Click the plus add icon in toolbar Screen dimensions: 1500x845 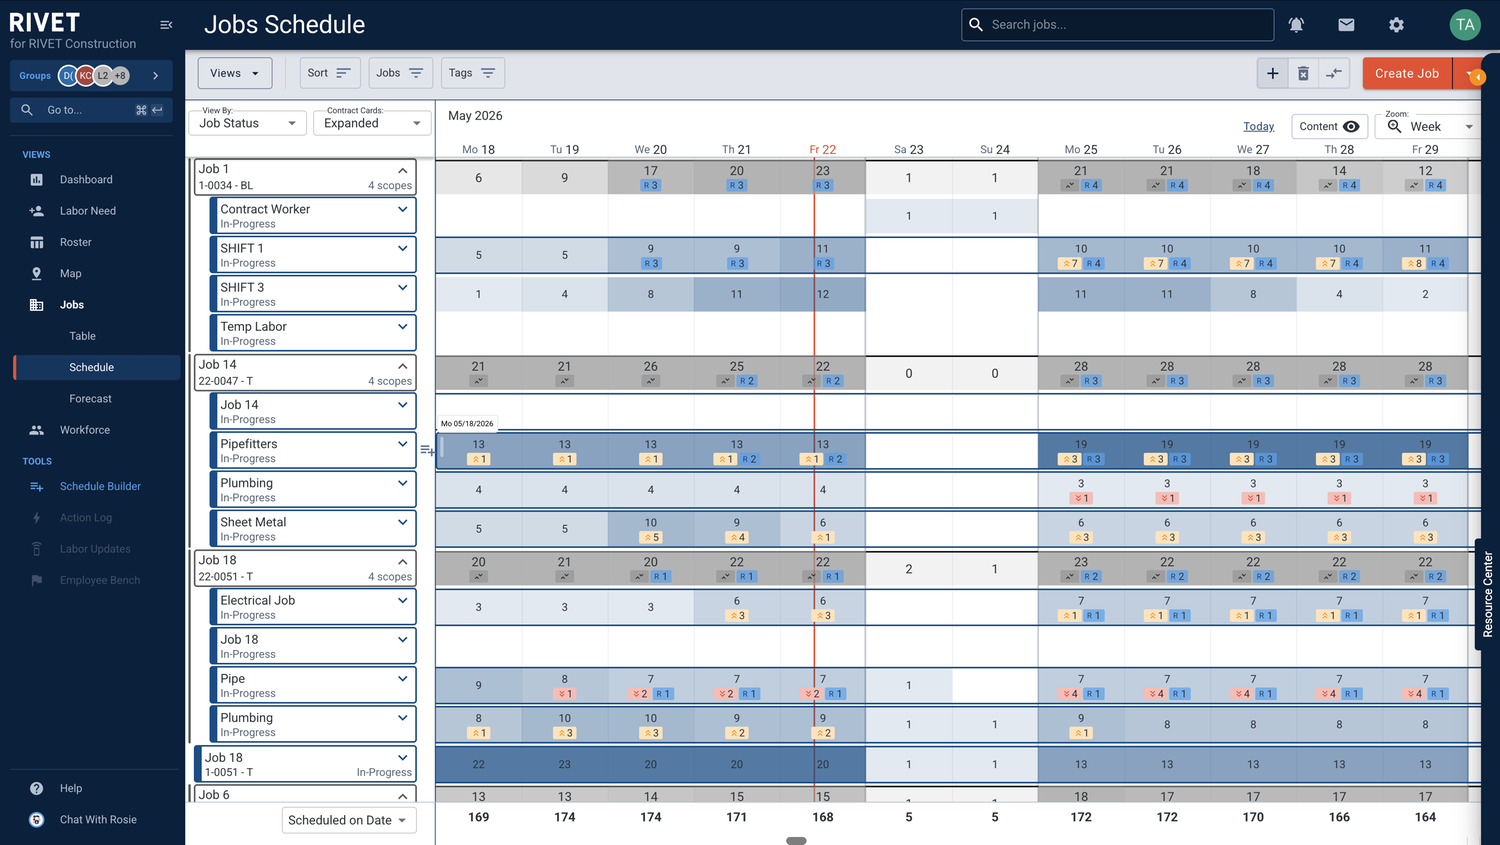click(x=1272, y=73)
